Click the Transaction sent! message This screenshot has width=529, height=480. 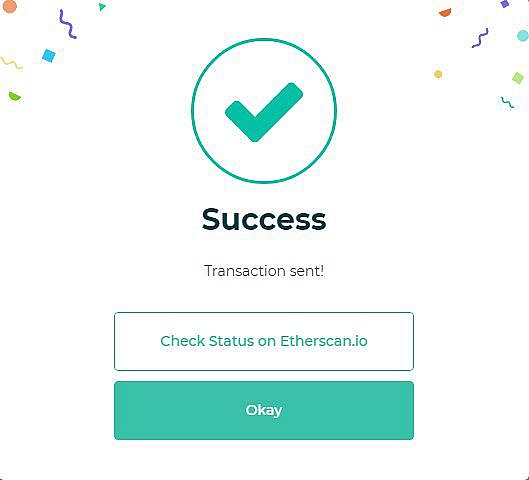pos(264,271)
